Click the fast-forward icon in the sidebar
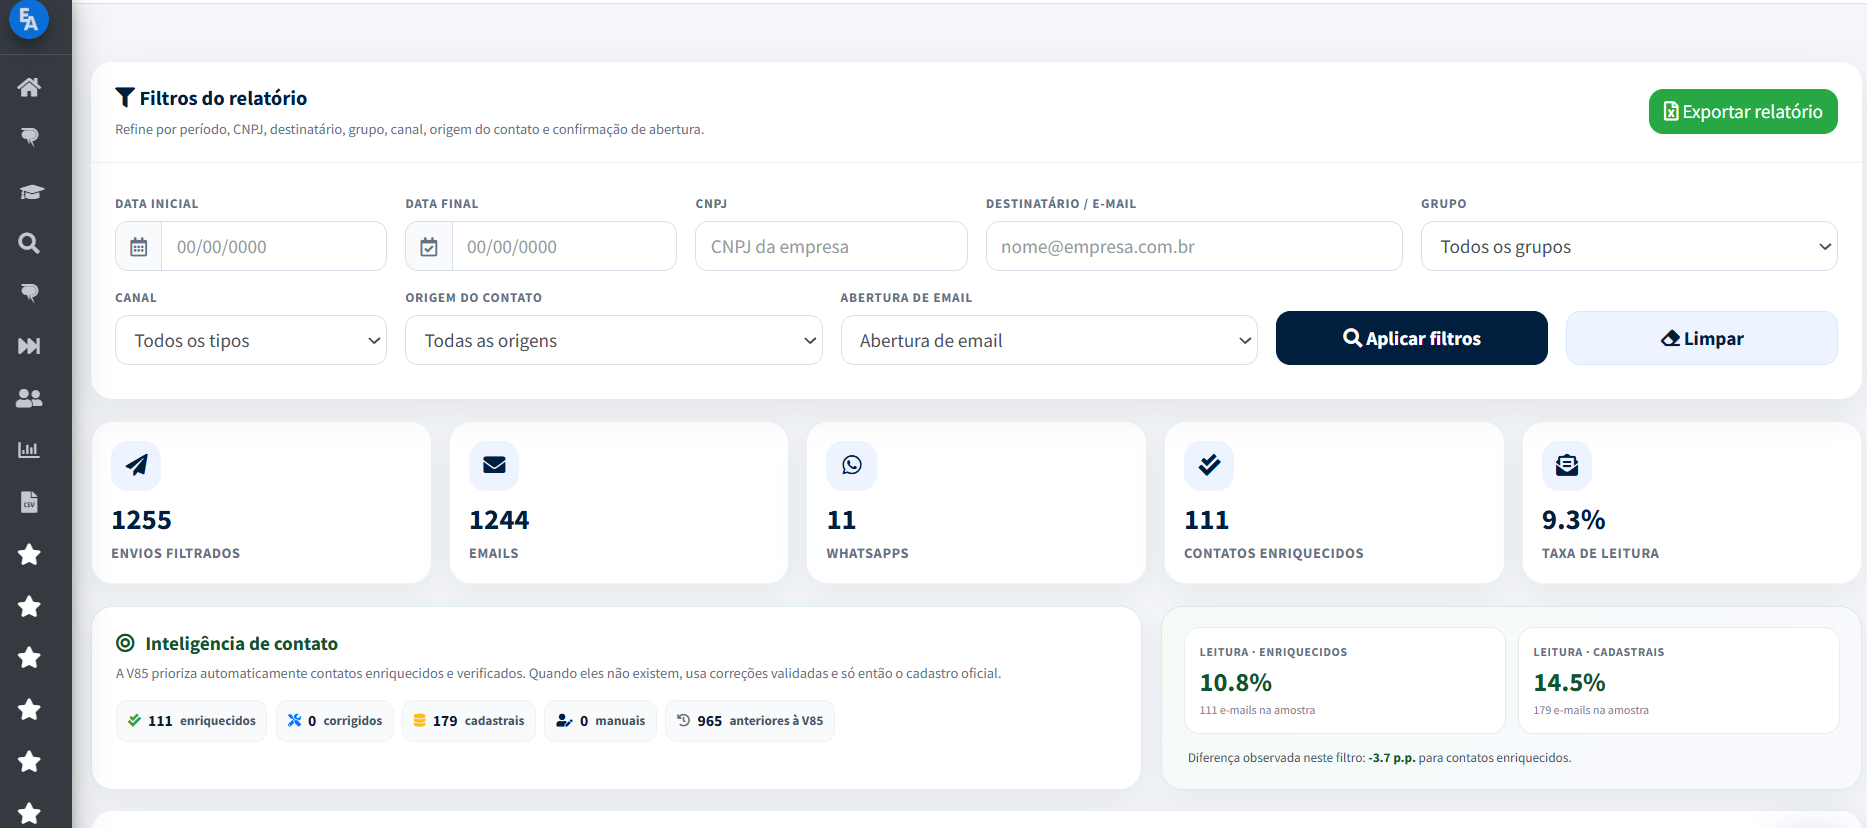1867x828 pixels. click(x=29, y=346)
